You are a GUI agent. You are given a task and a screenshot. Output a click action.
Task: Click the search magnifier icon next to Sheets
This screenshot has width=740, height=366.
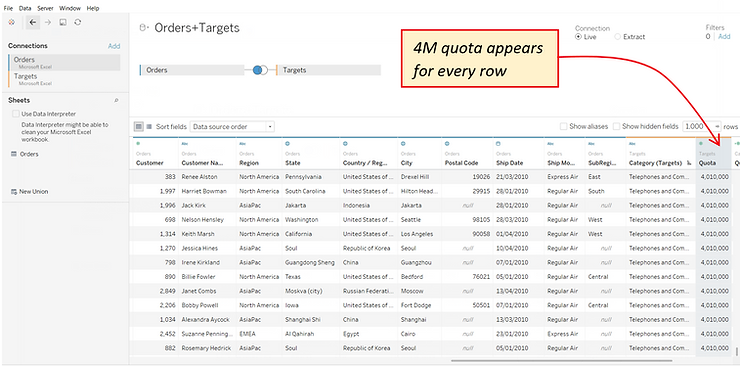tap(117, 100)
